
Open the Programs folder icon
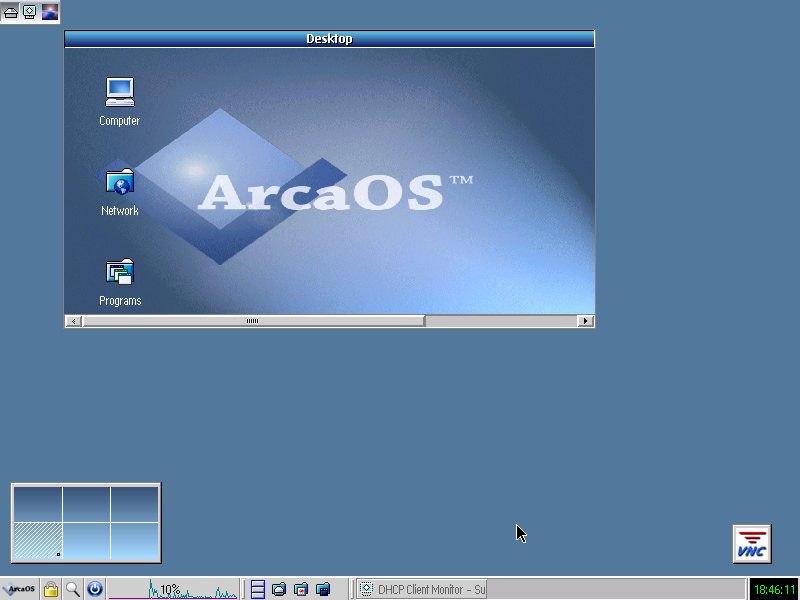120,272
